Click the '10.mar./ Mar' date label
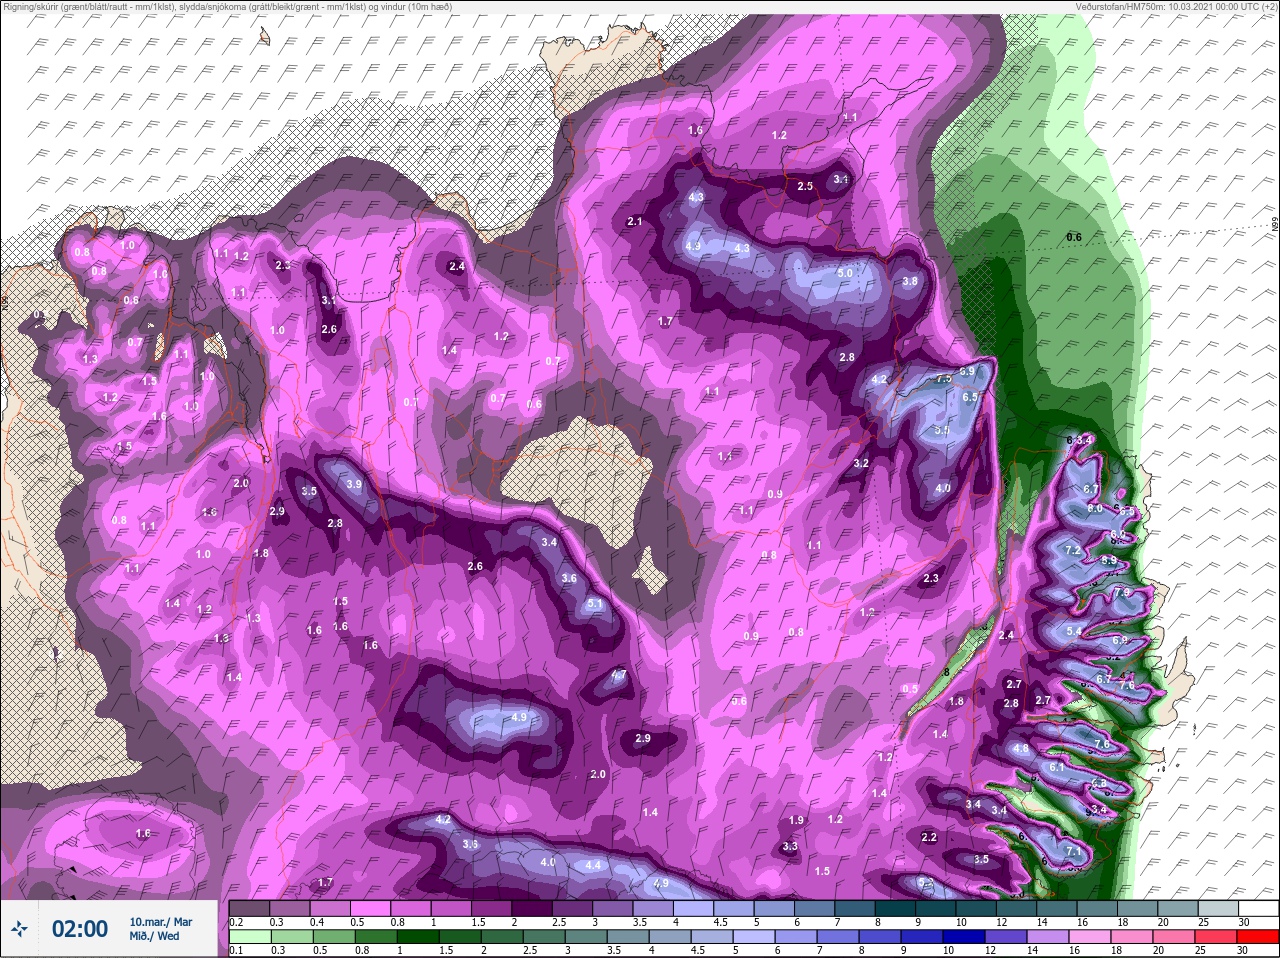The height and width of the screenshot is (958, 1280). tap(160, 922)
